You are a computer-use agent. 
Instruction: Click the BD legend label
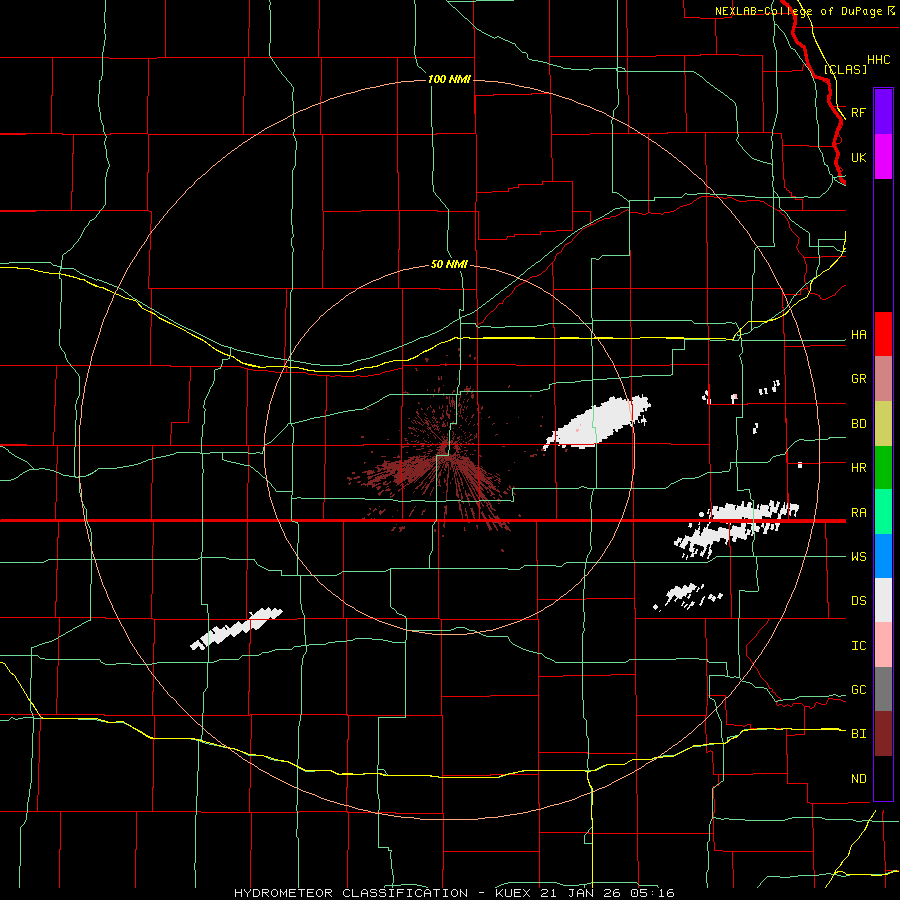858,424
